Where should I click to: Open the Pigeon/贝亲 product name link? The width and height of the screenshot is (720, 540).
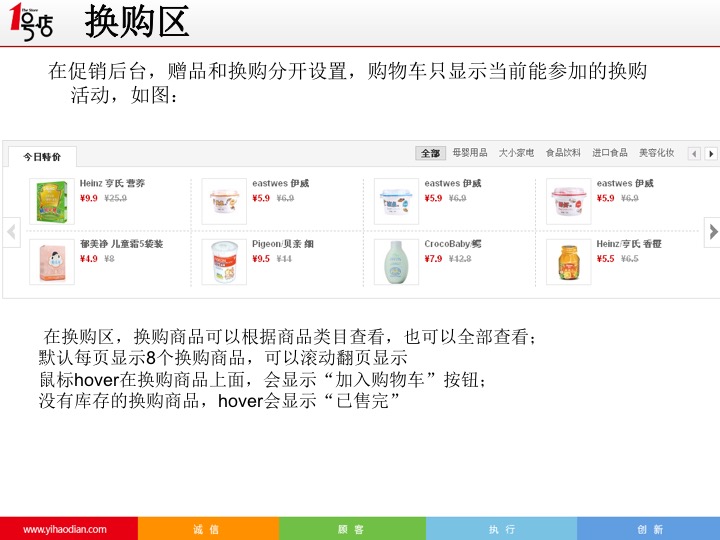pos(283,244)
